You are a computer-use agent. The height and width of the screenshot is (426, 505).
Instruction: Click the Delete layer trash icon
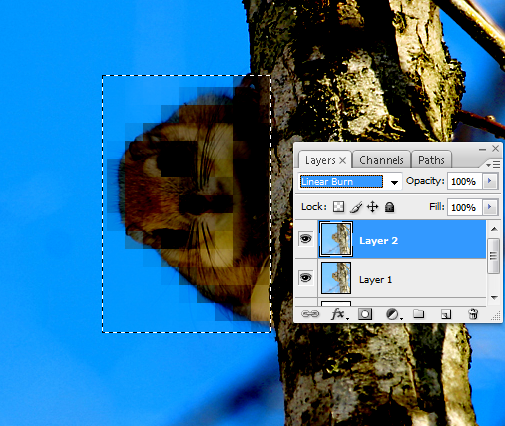pyautogui.click(x=473, y=314)
